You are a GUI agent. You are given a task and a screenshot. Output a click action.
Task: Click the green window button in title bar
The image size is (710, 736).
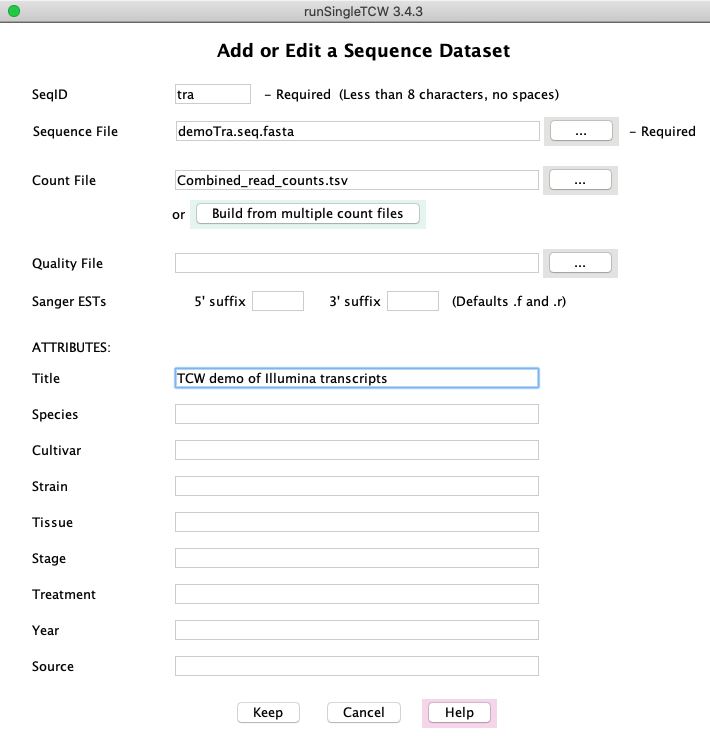pyautogui.click(x=14, y=11)
